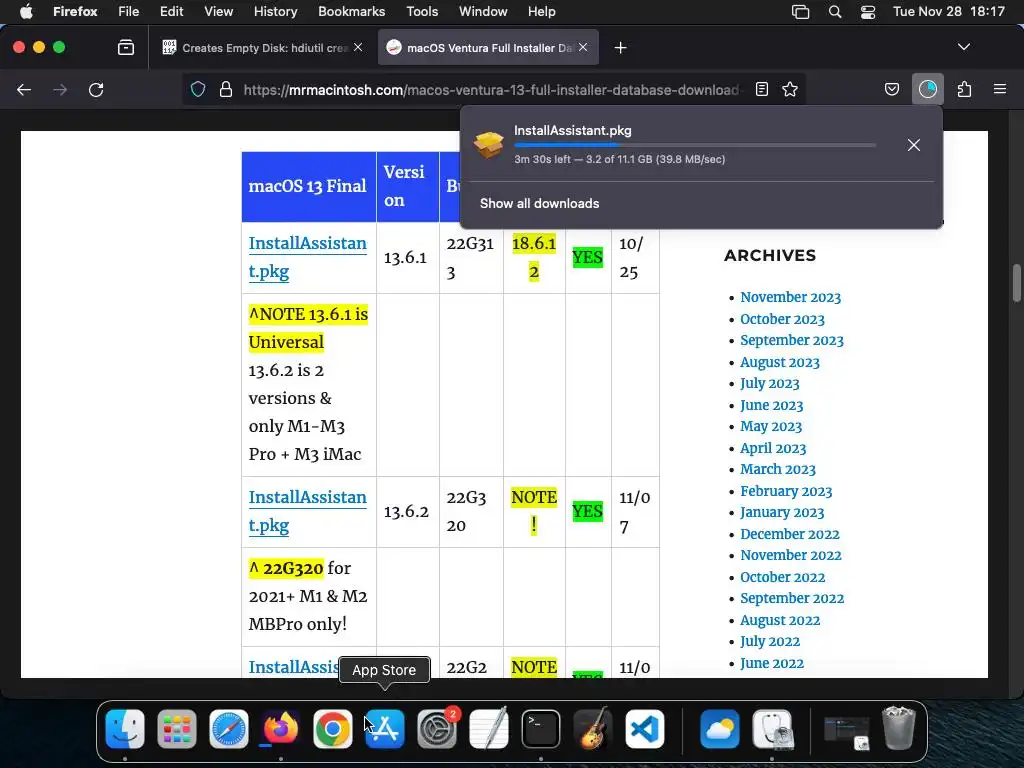Open the October 2022 archive link
This screenshot has width=1024, height=768.
click(x=782, y=577)
